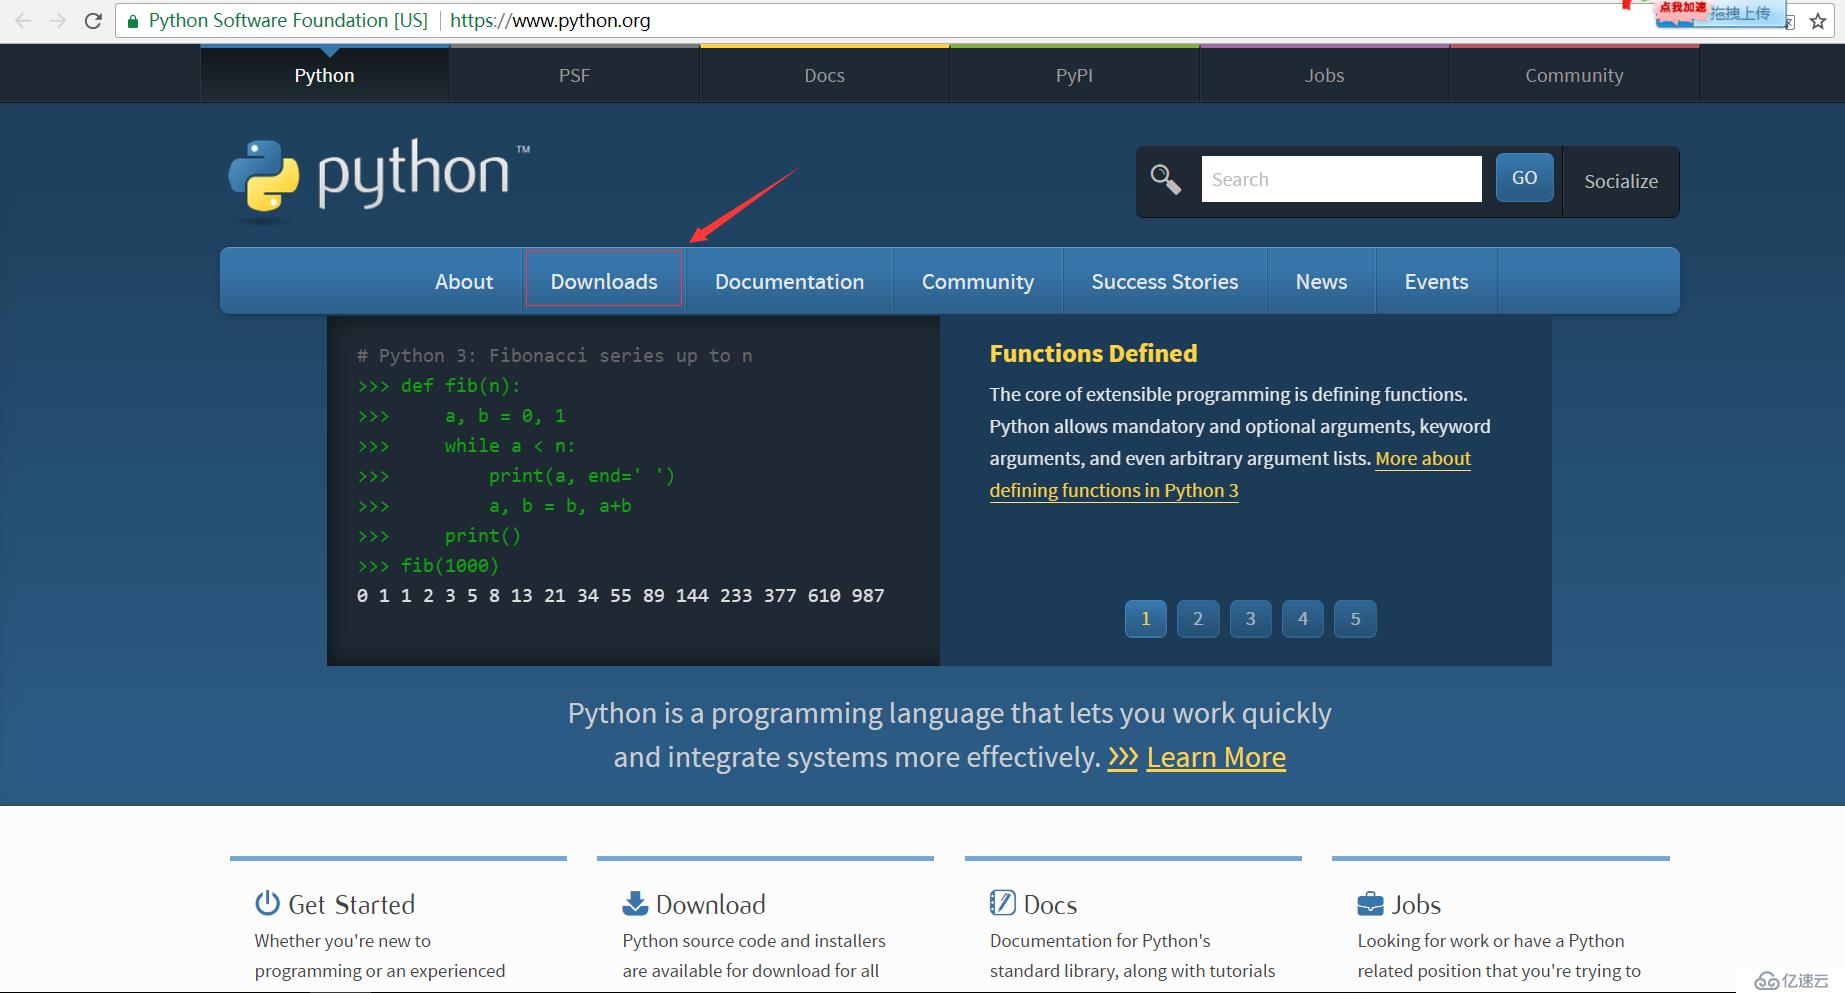Open the Success Stories menu
The height and width of the screenshot is (993, 1845).
(1165, 281)
